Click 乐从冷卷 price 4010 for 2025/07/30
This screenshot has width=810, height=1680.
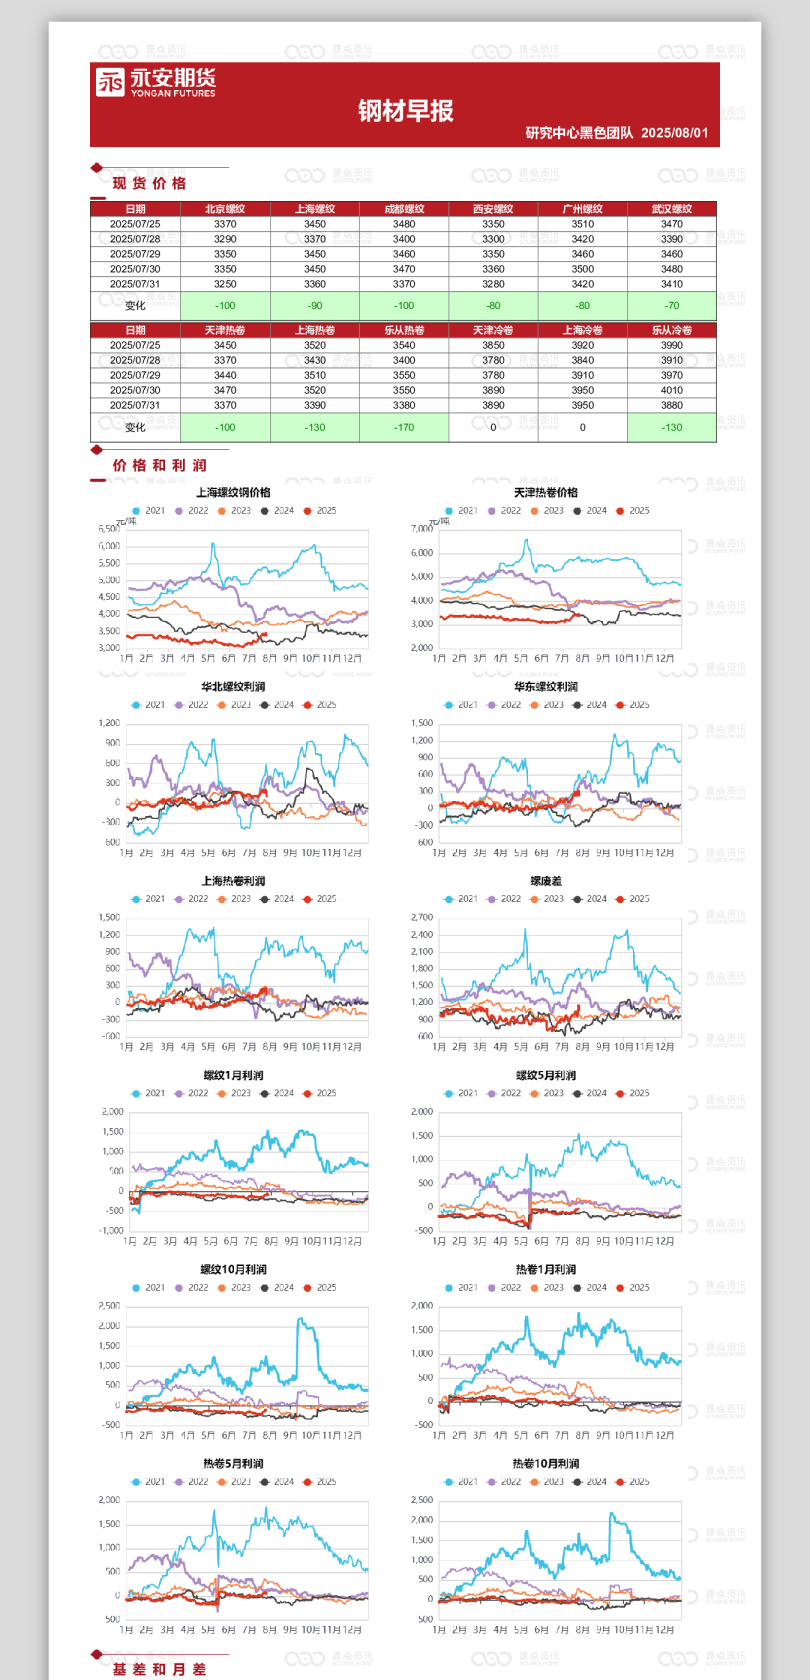672,390
